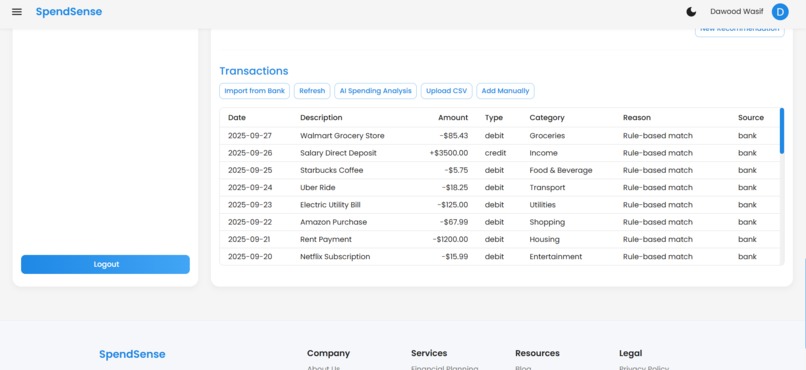The image size is (806, 370).
Task: Click the -$1200.00 amount
Action: 450,239
